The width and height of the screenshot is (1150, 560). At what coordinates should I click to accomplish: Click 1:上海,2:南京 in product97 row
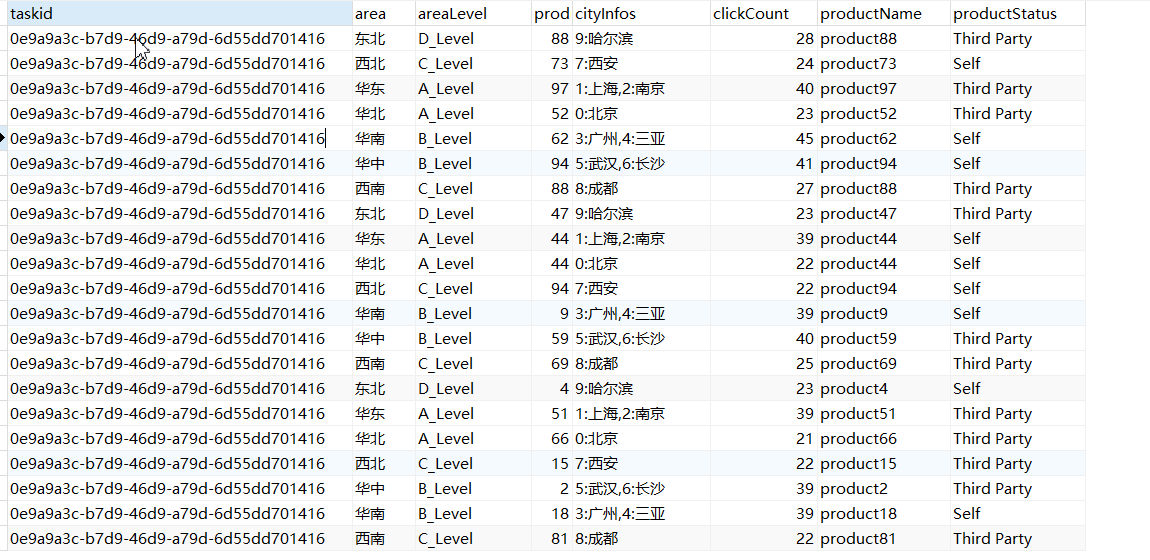click(641, 89)
